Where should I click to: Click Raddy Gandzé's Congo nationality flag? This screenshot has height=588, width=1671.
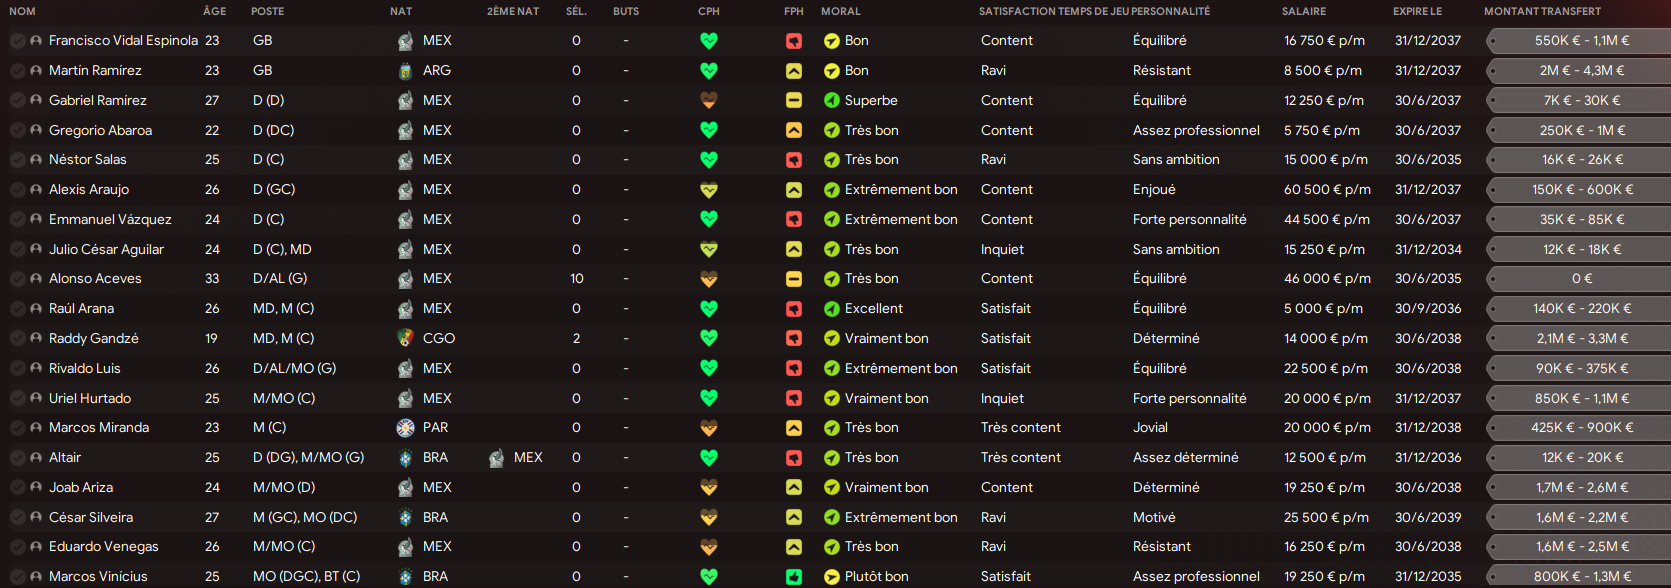pos(405,338)
